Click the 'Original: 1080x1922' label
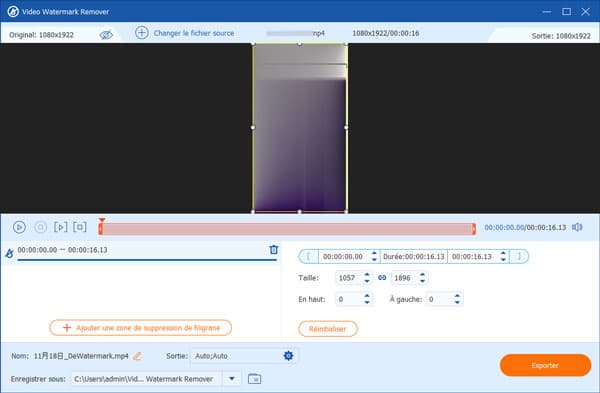The width and height of the screenshot is (600, 393). point(41,35)
